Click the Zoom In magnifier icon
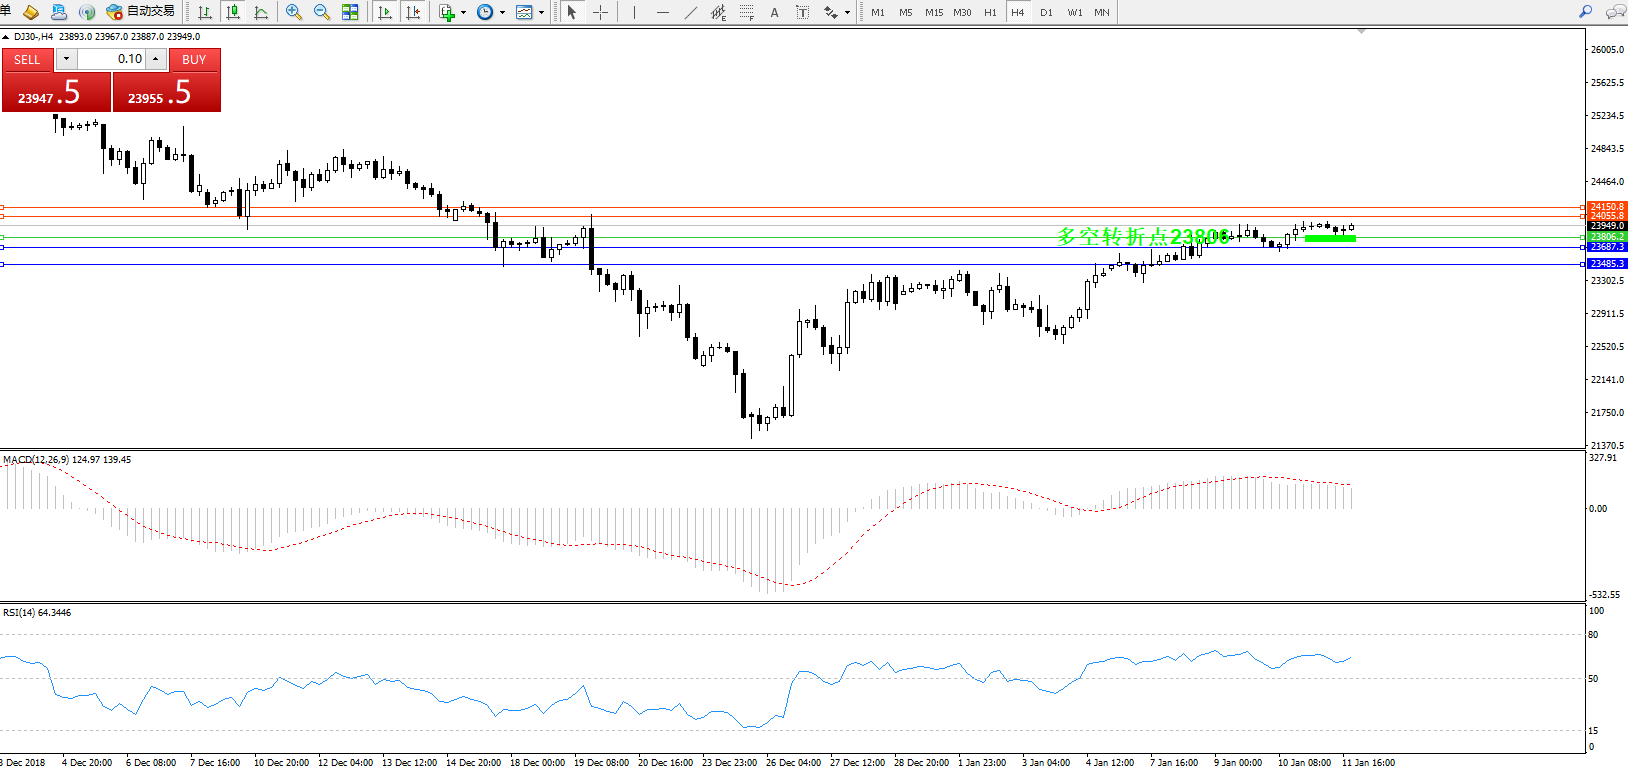The image size is (1628, 771). click(293, 12)
